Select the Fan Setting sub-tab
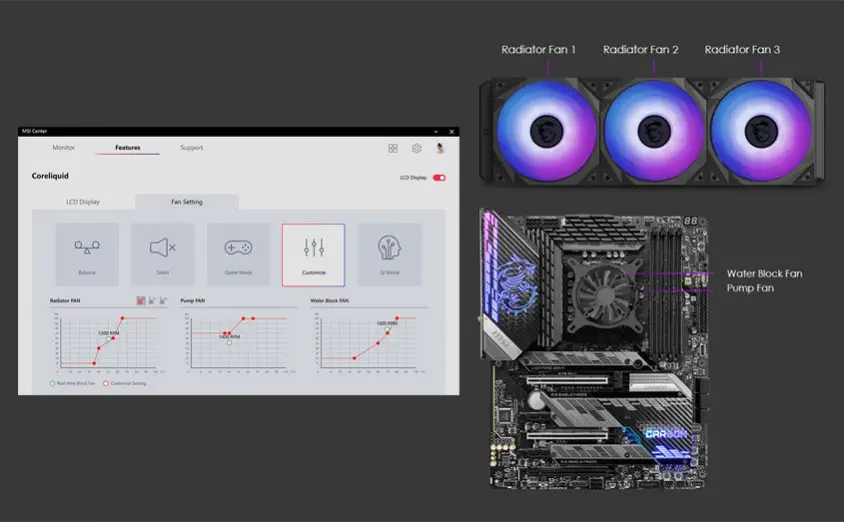This screenshot has height=522, width=844. [187, 202]
